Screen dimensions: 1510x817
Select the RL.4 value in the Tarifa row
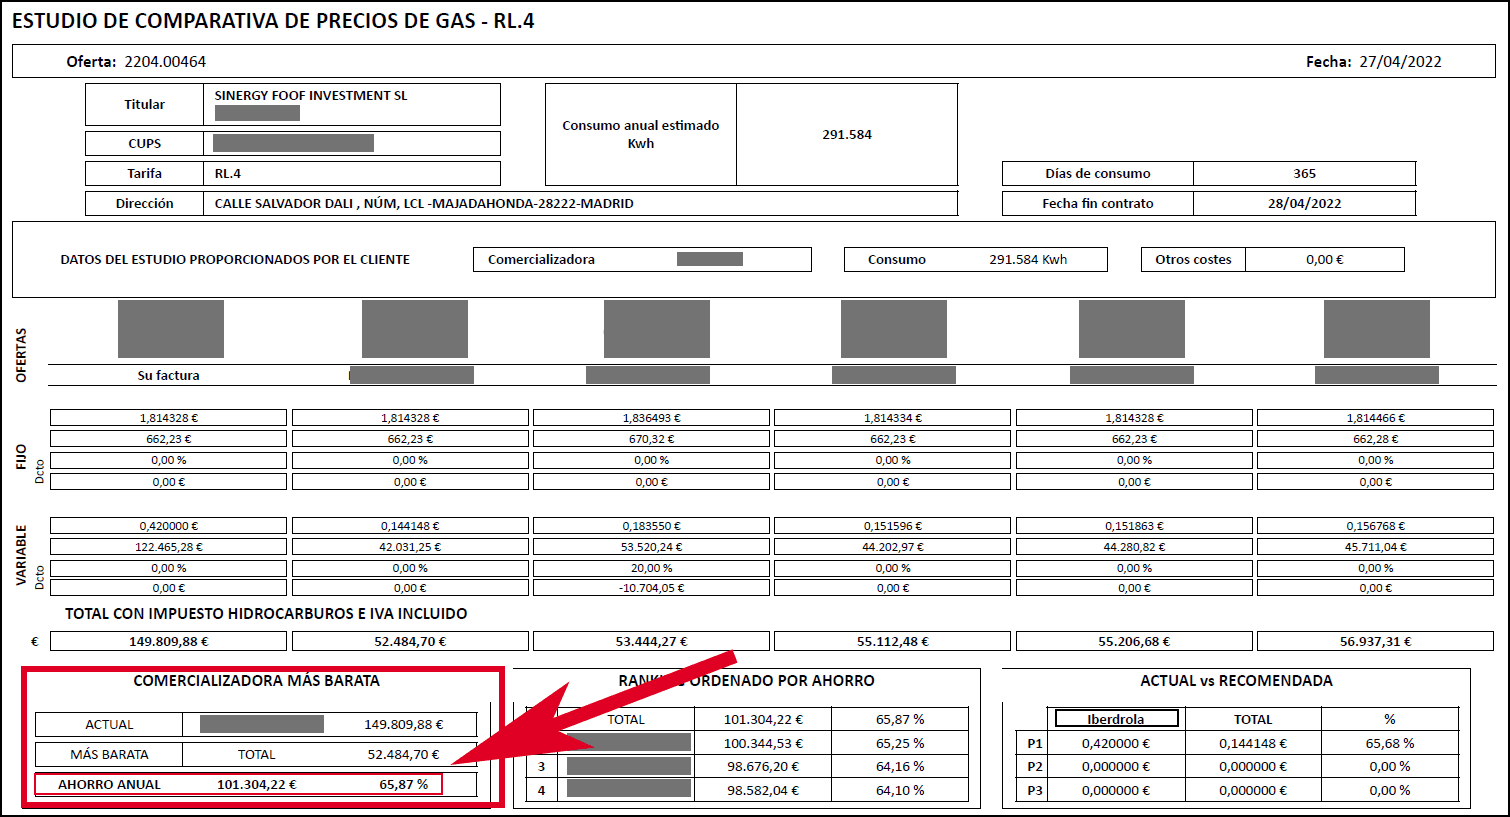tap(228, 173)
